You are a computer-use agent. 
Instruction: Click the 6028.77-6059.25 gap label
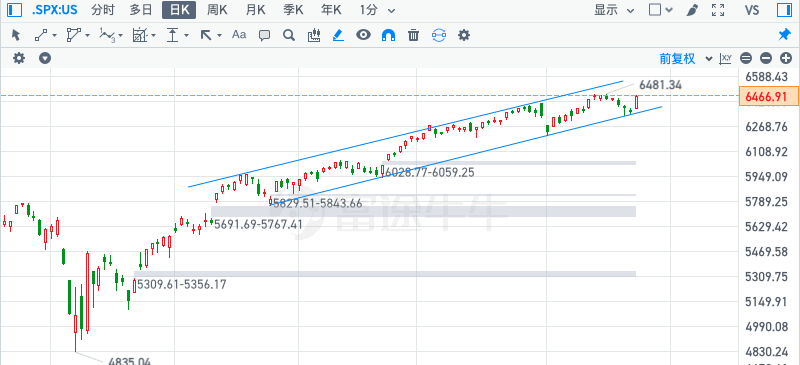click(x=430, y=173)
